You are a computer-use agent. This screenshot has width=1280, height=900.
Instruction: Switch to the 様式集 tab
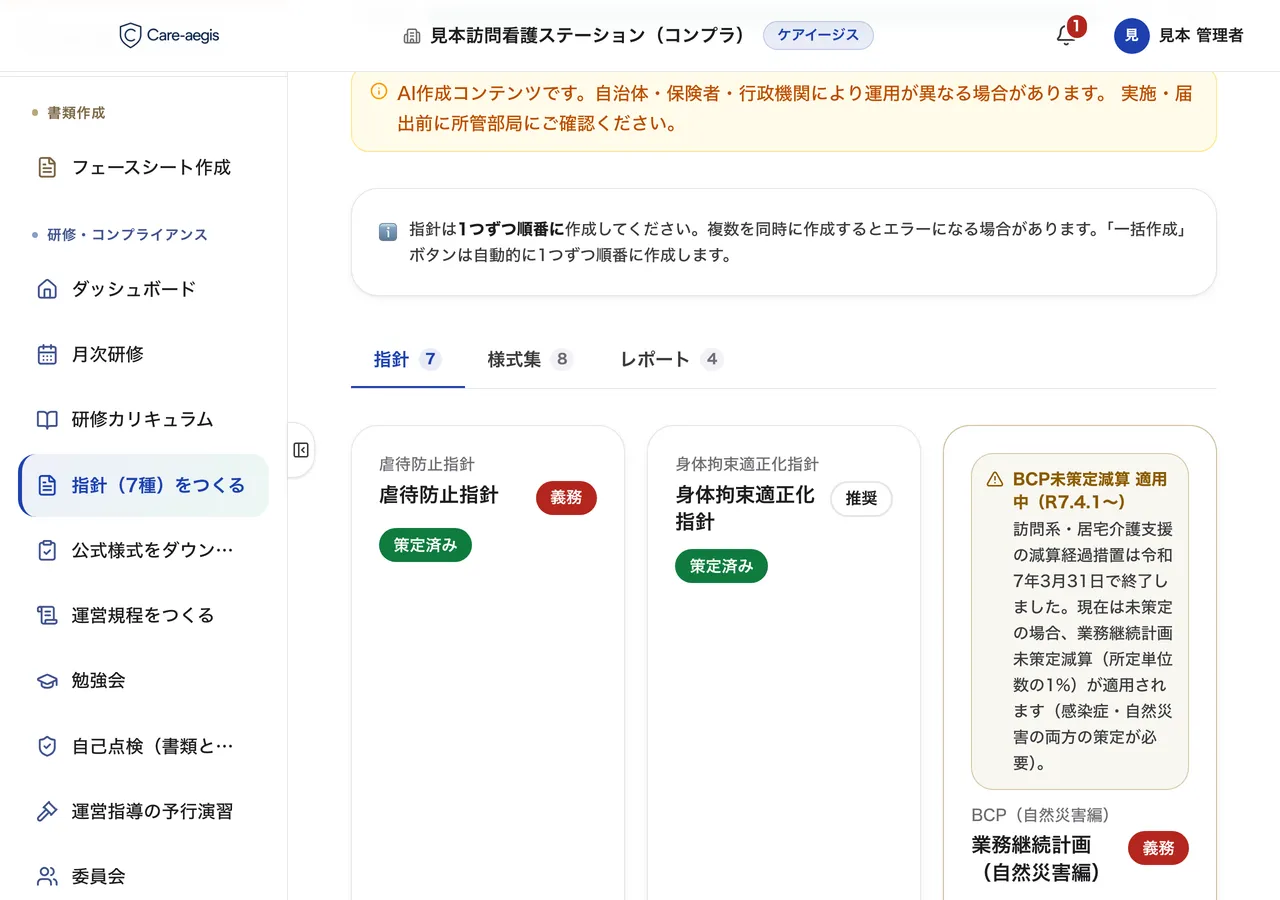(530, 359)
